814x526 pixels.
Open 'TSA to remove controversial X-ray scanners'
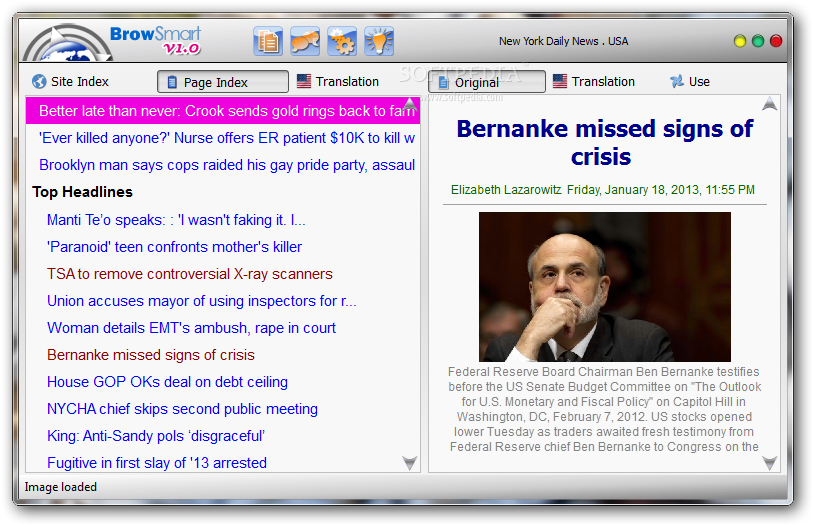[189, 274]
